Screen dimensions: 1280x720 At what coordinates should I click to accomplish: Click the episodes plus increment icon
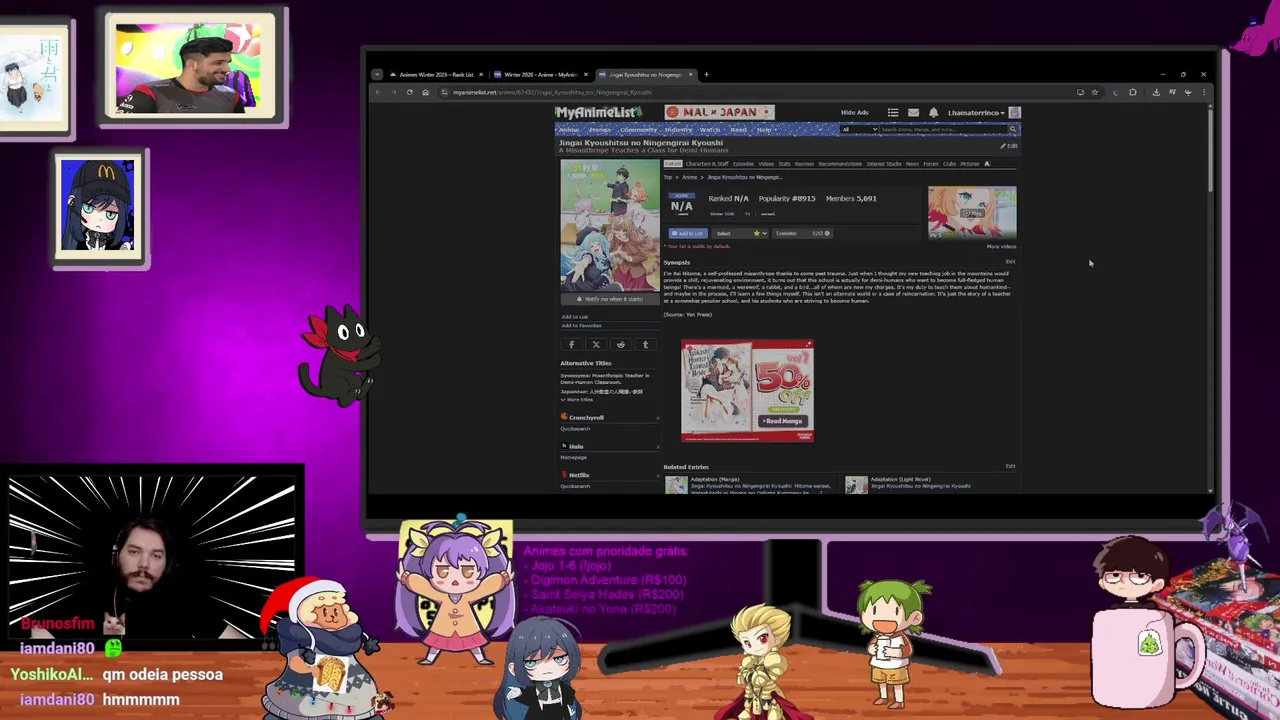pos(827,233)
